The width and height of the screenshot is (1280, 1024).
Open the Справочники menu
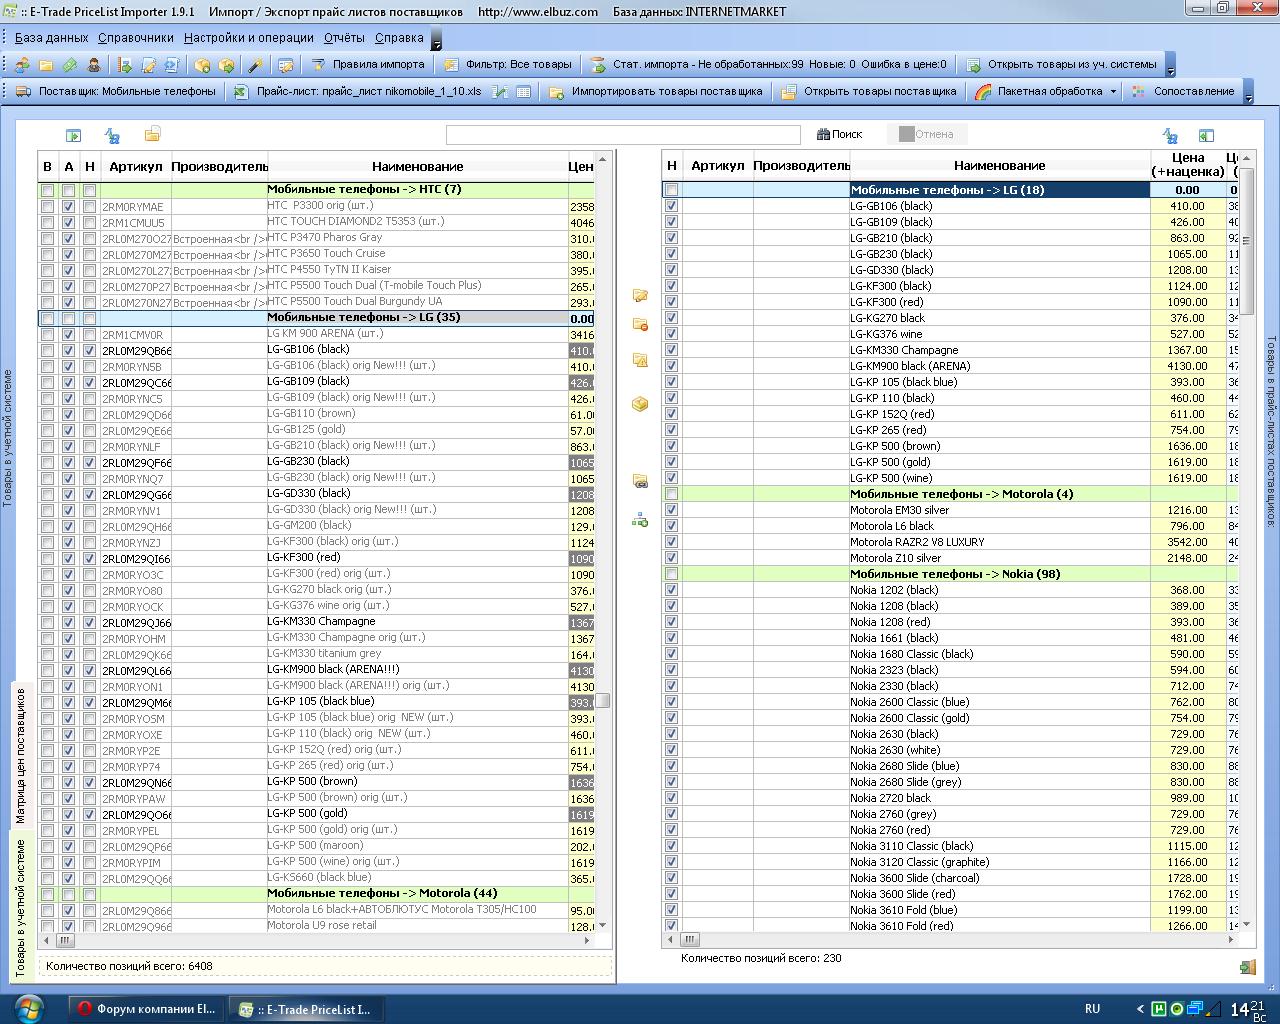(136, 38)
